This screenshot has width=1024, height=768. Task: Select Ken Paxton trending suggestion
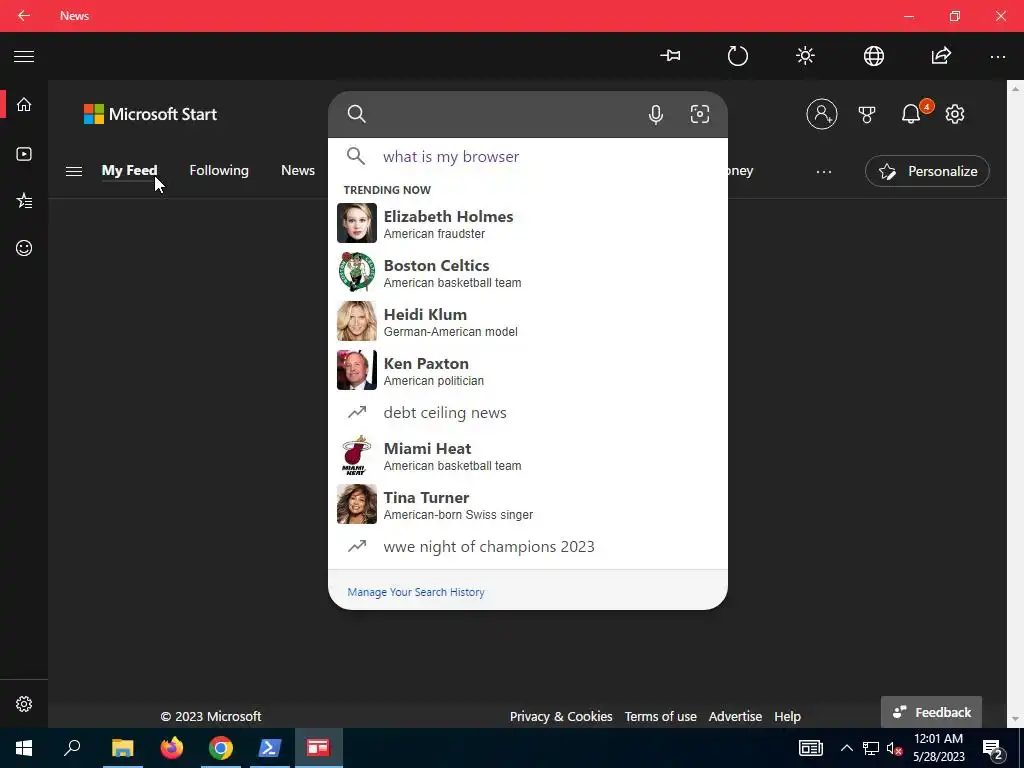click(528, 370)
